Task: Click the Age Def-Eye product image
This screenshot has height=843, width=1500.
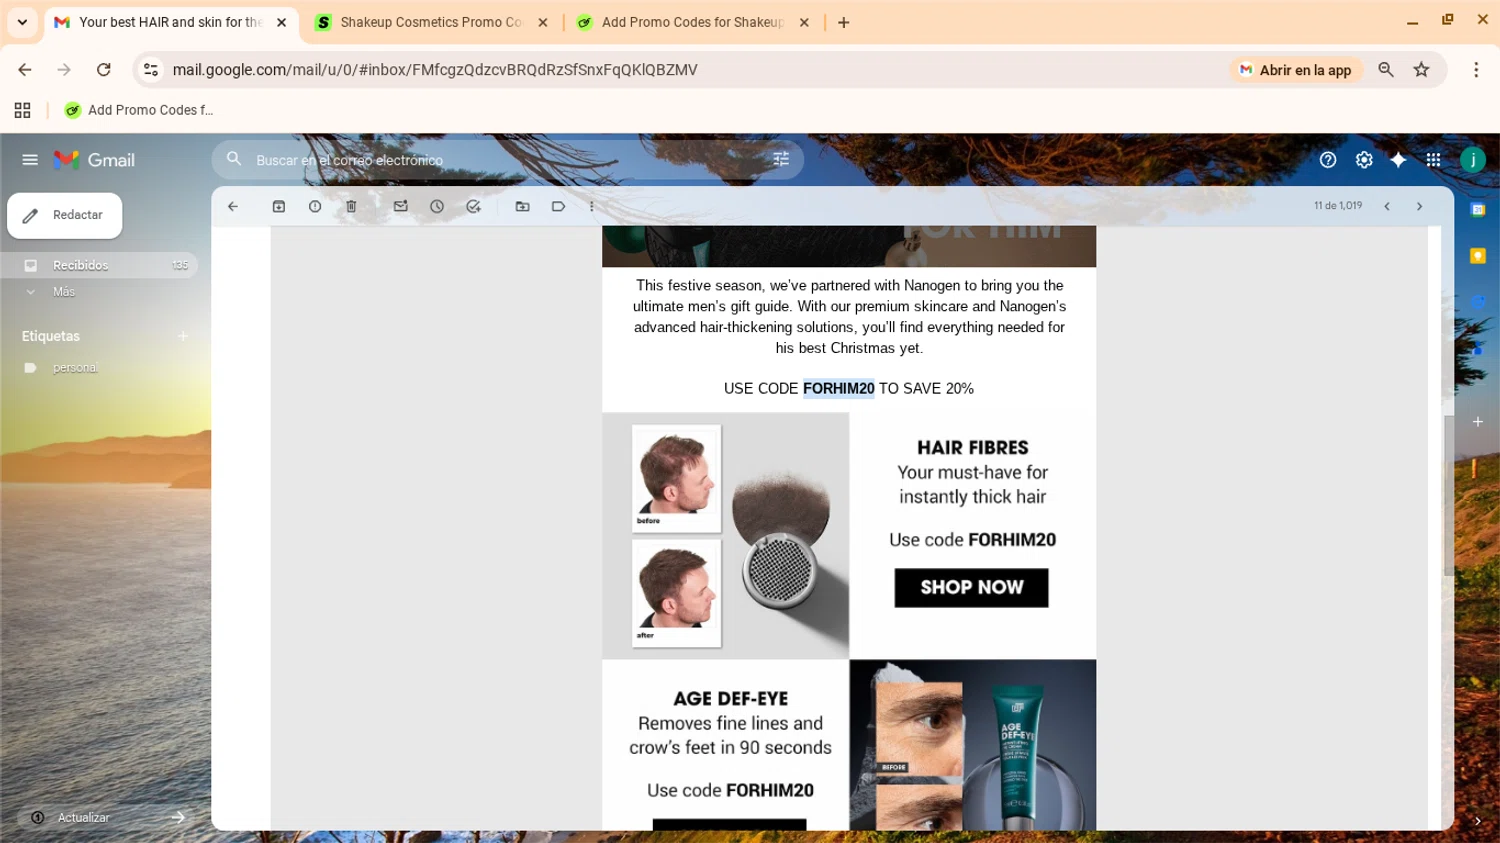Action: 973,745
